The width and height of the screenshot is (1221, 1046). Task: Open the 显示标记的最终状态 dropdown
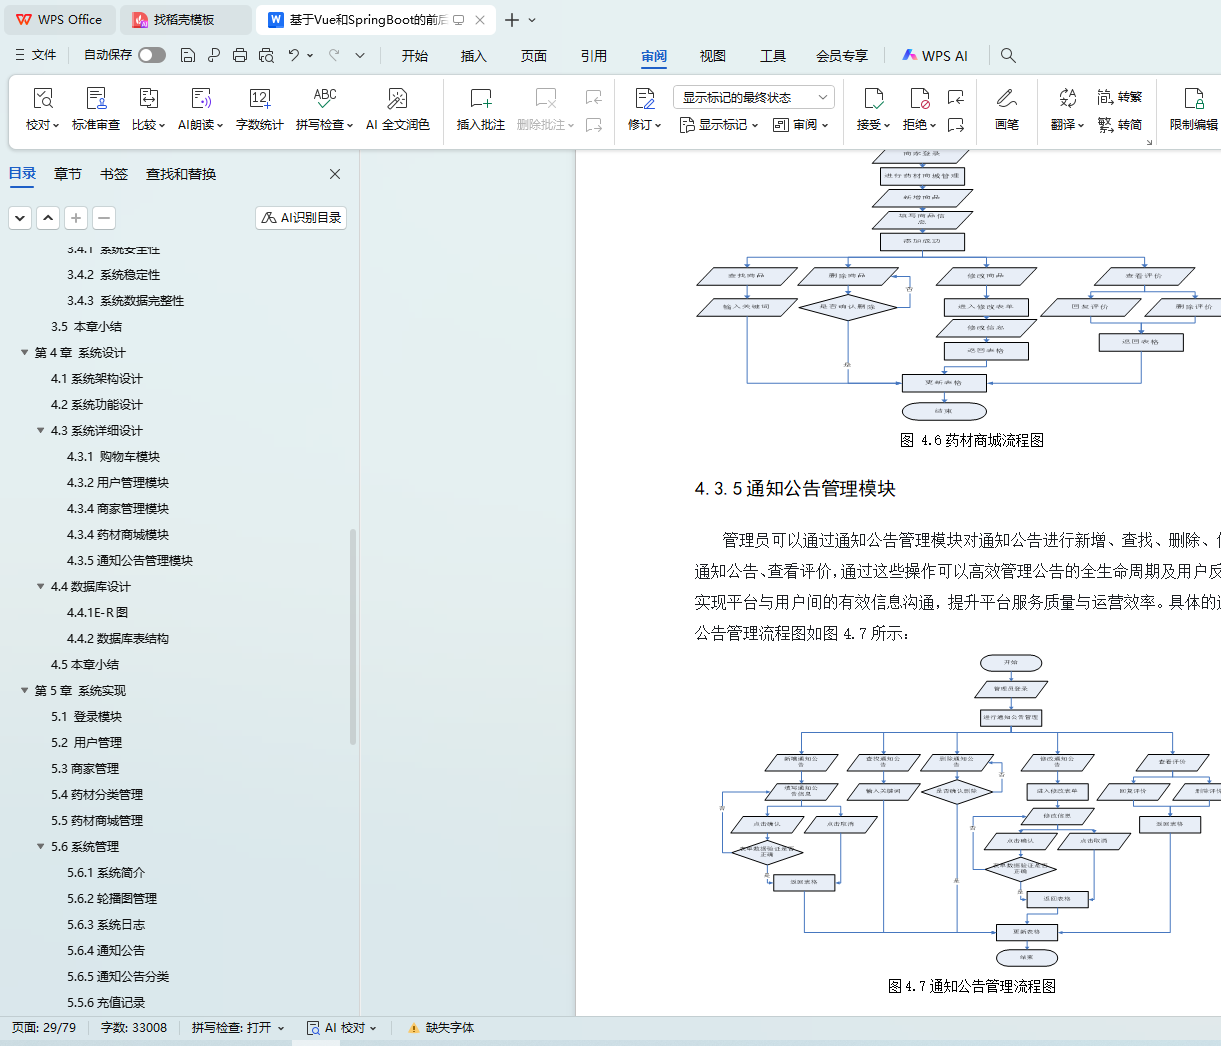point(754,97)
